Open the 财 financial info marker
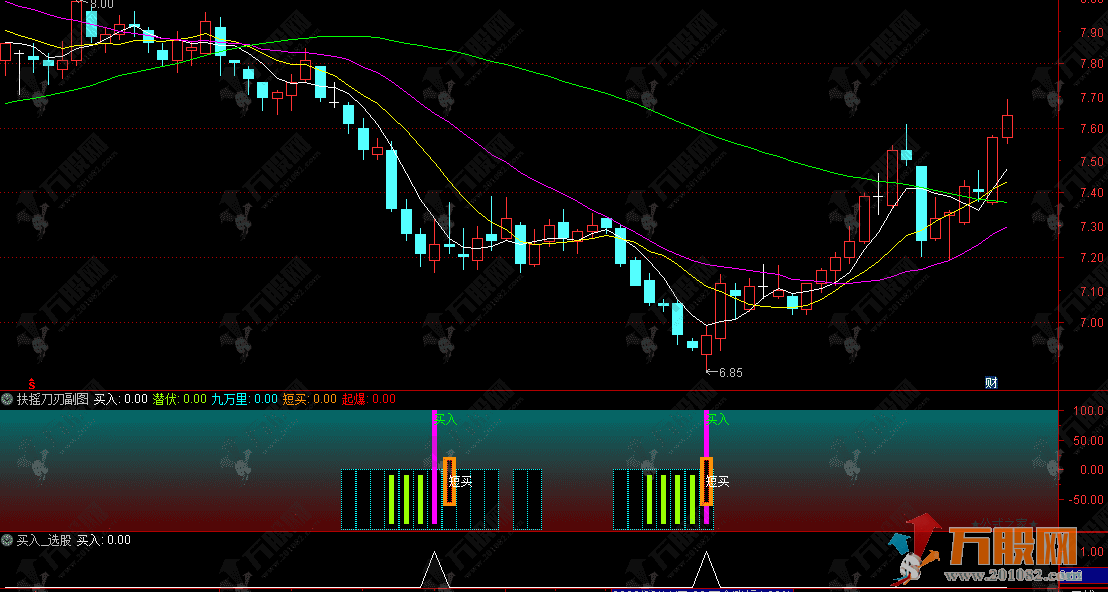 coord(991,382)
